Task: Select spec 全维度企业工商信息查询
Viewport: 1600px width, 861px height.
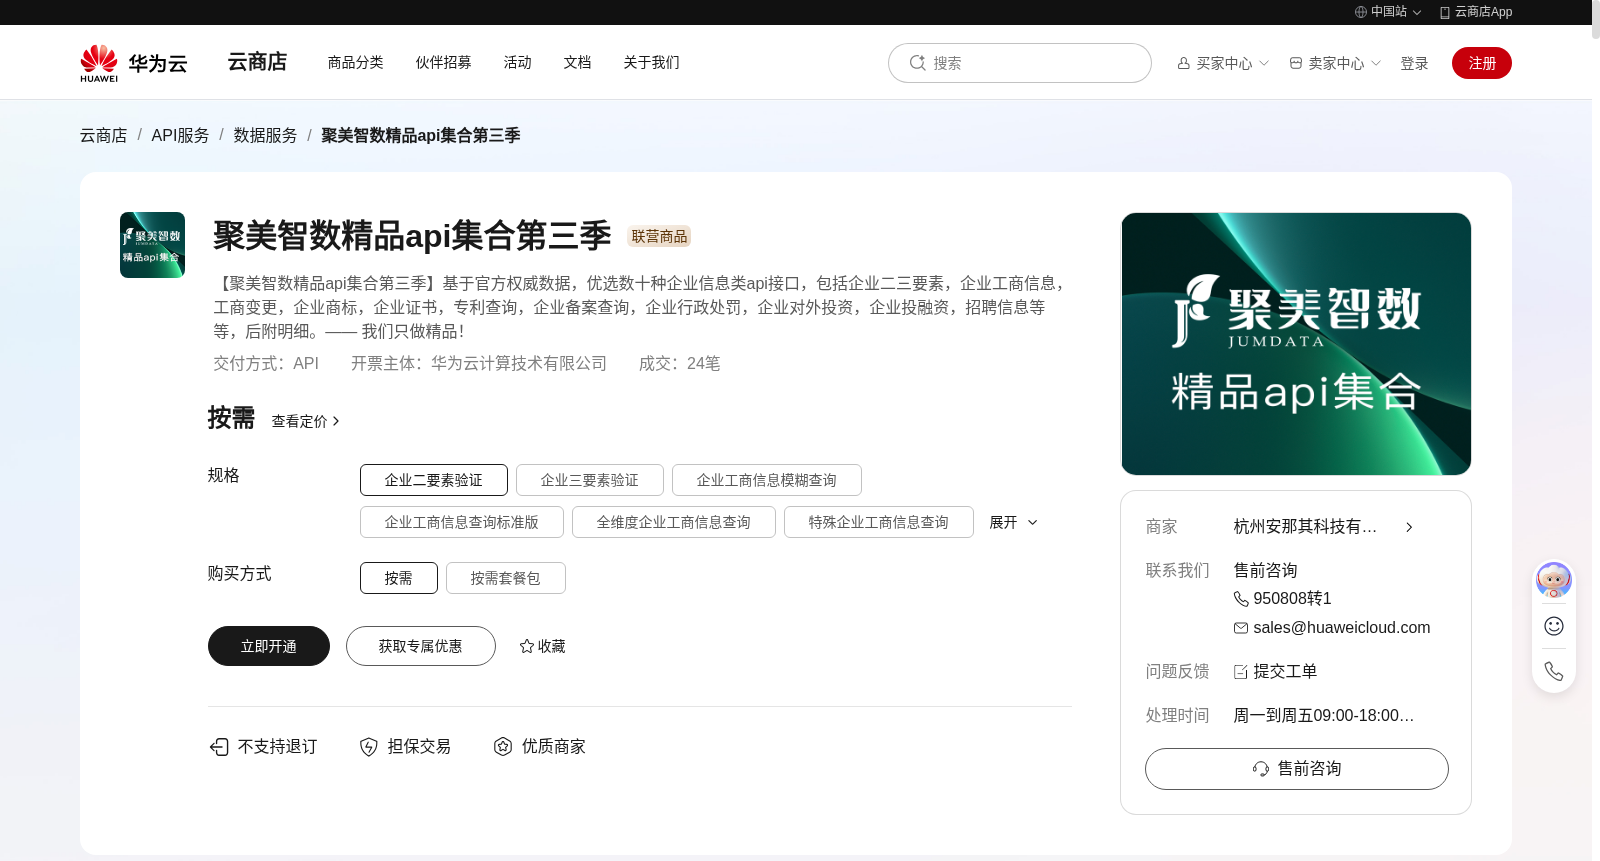Action: [674, 522]
